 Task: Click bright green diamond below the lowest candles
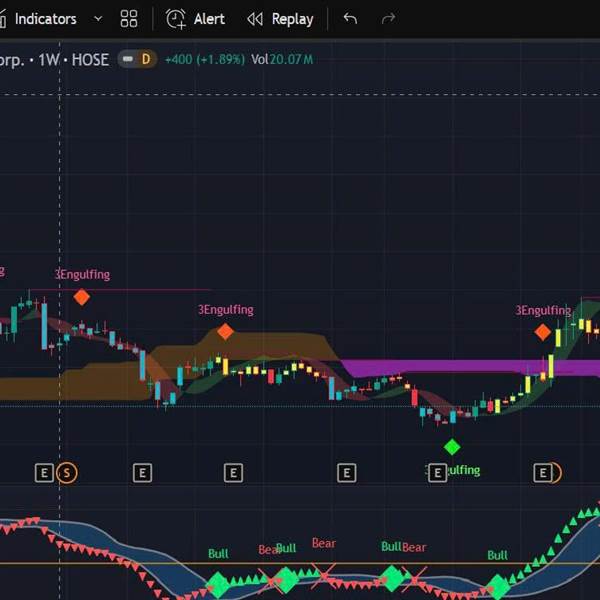452,447
